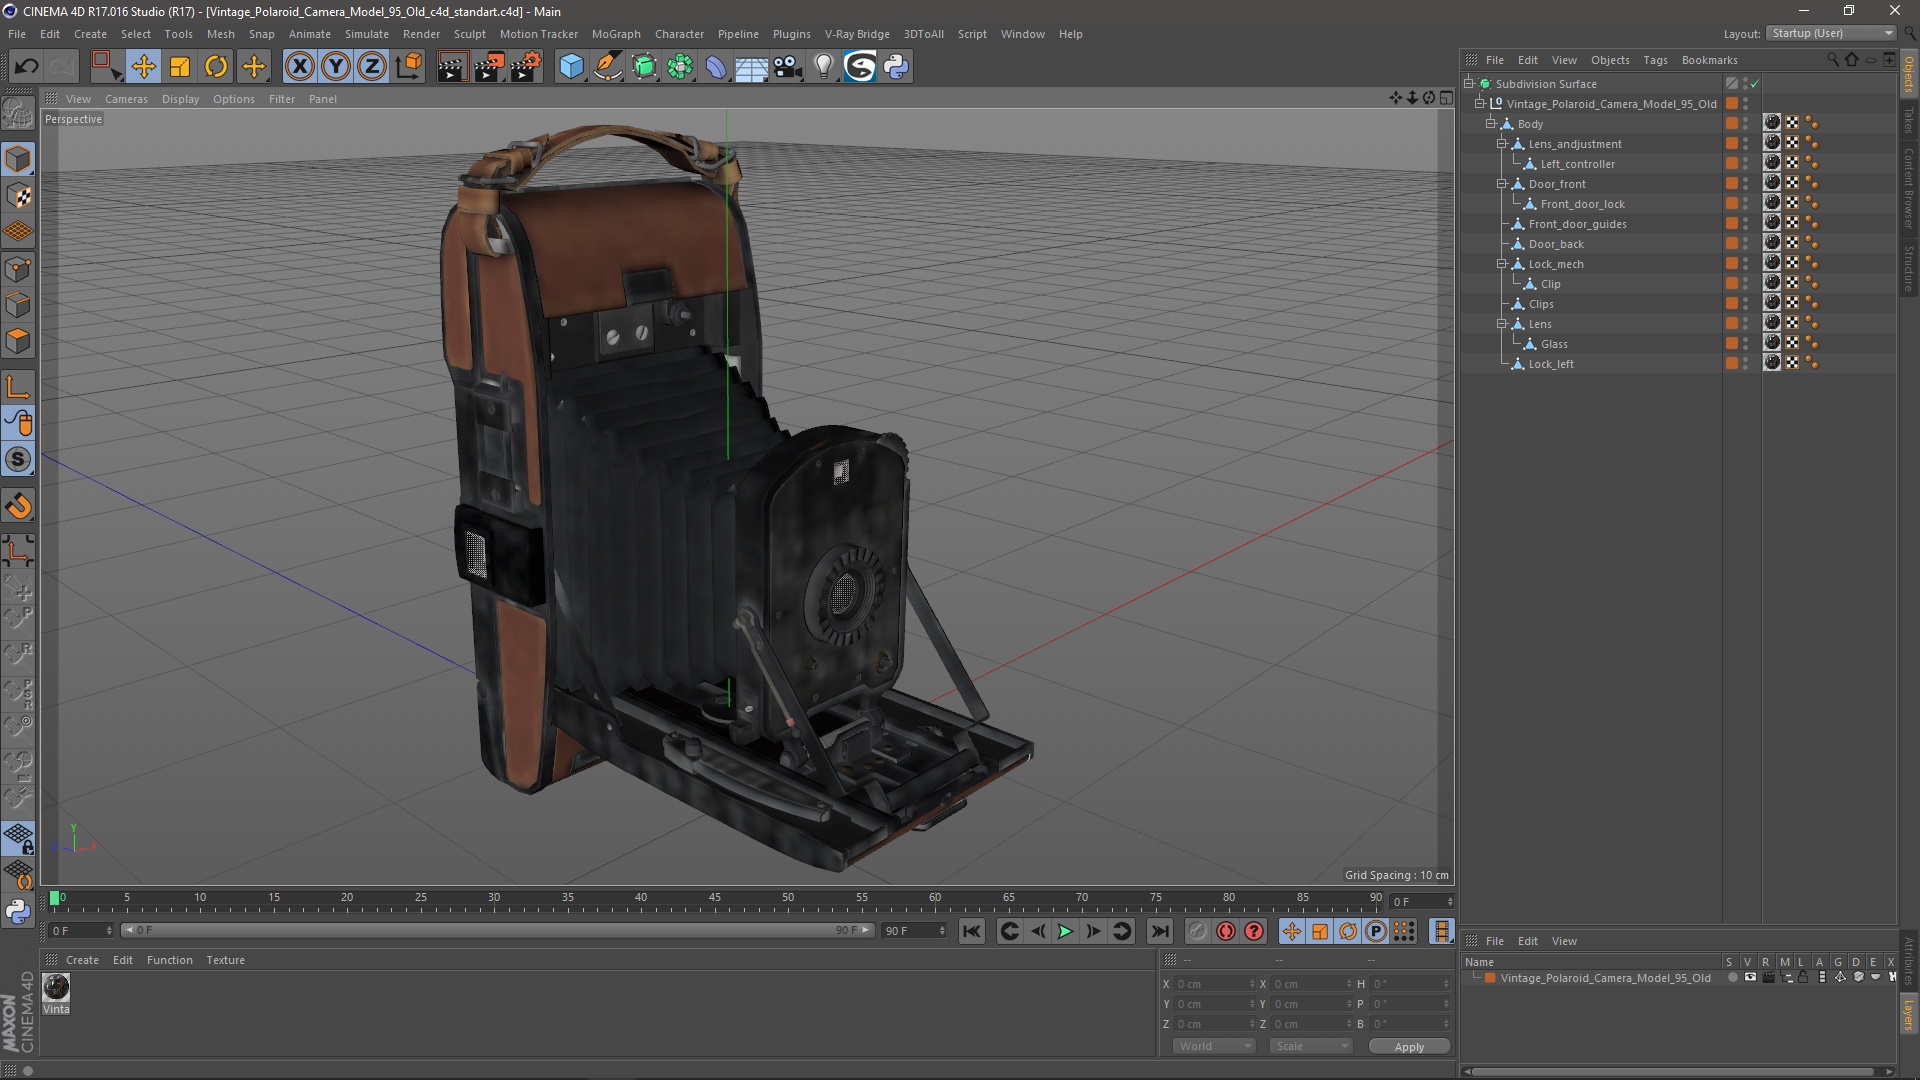Open the Cameras viewport menu
The height and width of the screenshot is (1080, 1920).
(126, 99)
